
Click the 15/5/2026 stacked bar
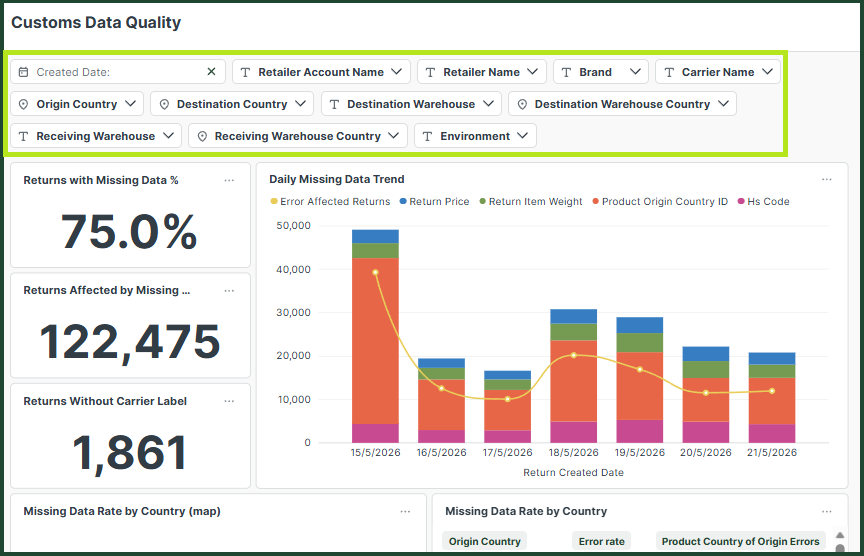[x=375, y=336]
